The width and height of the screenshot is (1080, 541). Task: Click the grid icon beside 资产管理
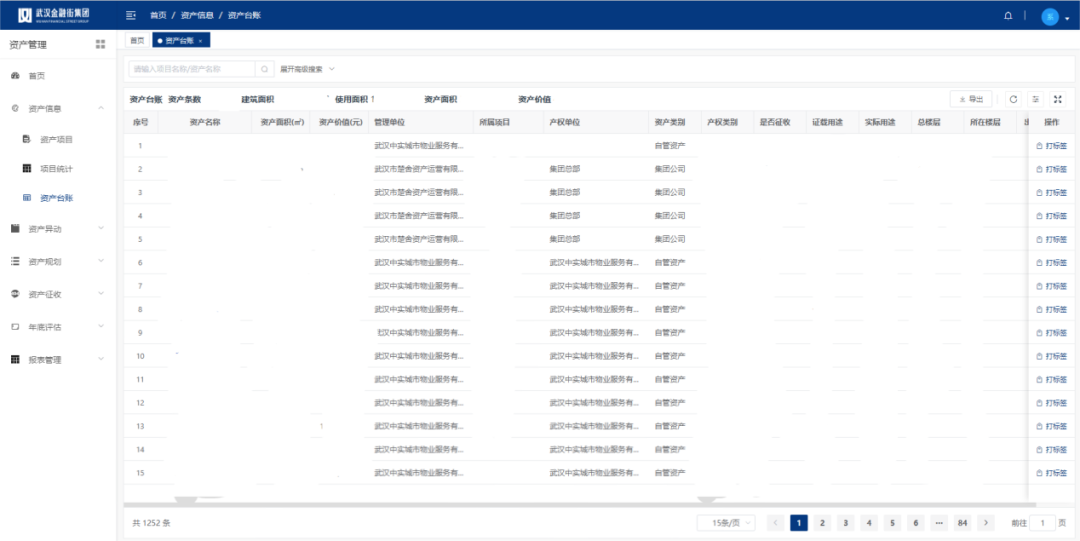101,44
